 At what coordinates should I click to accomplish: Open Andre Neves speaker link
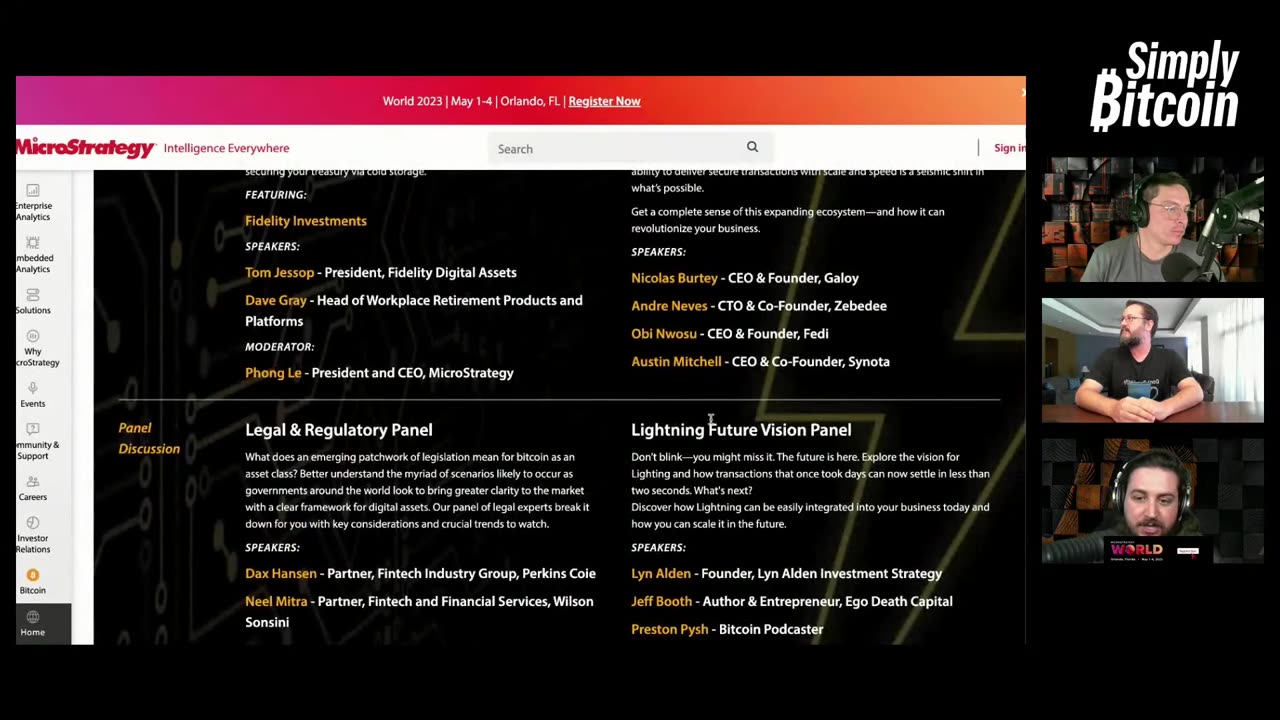[669, 306]
